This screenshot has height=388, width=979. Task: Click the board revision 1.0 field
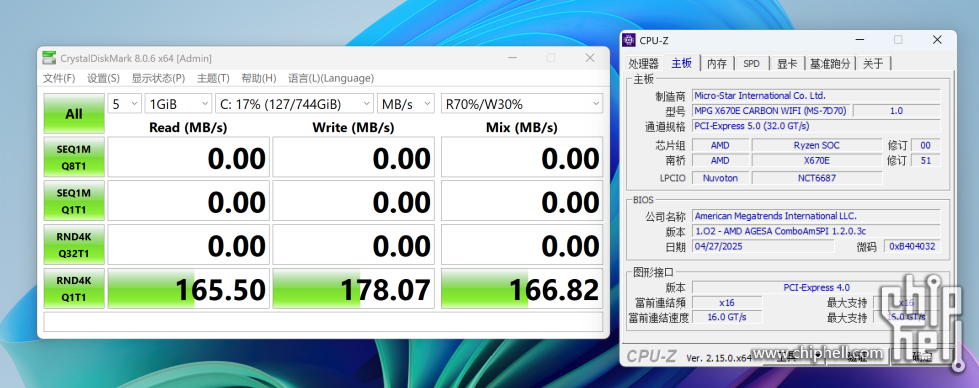point(897,111)
